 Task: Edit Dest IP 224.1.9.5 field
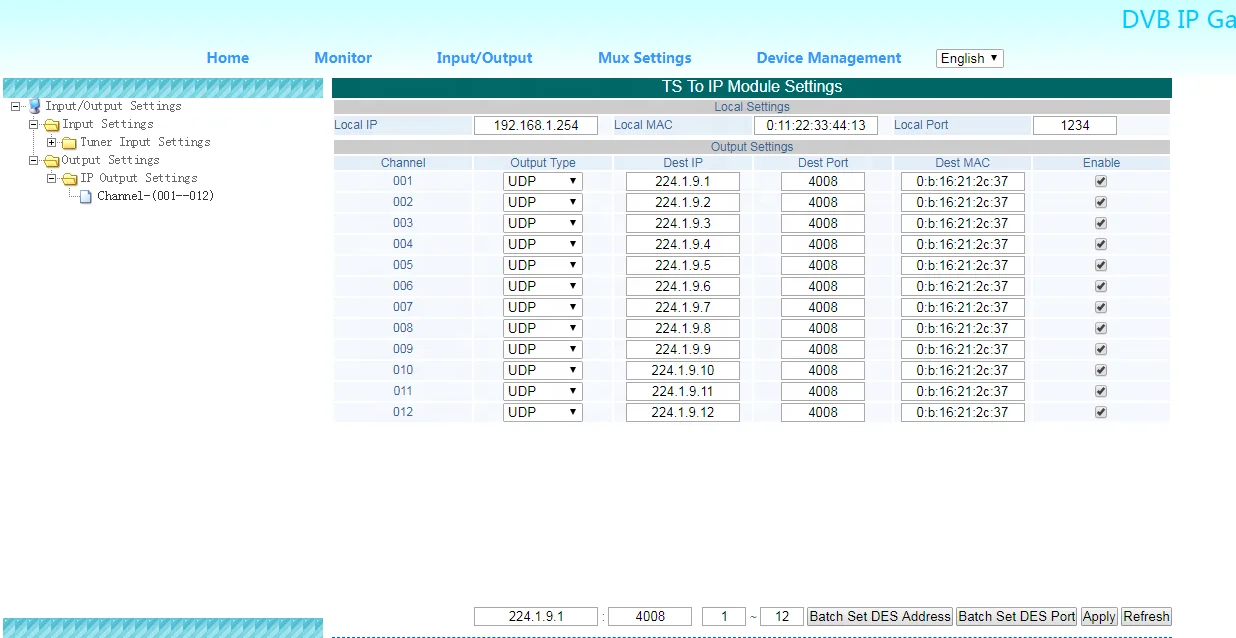point(683,265)
